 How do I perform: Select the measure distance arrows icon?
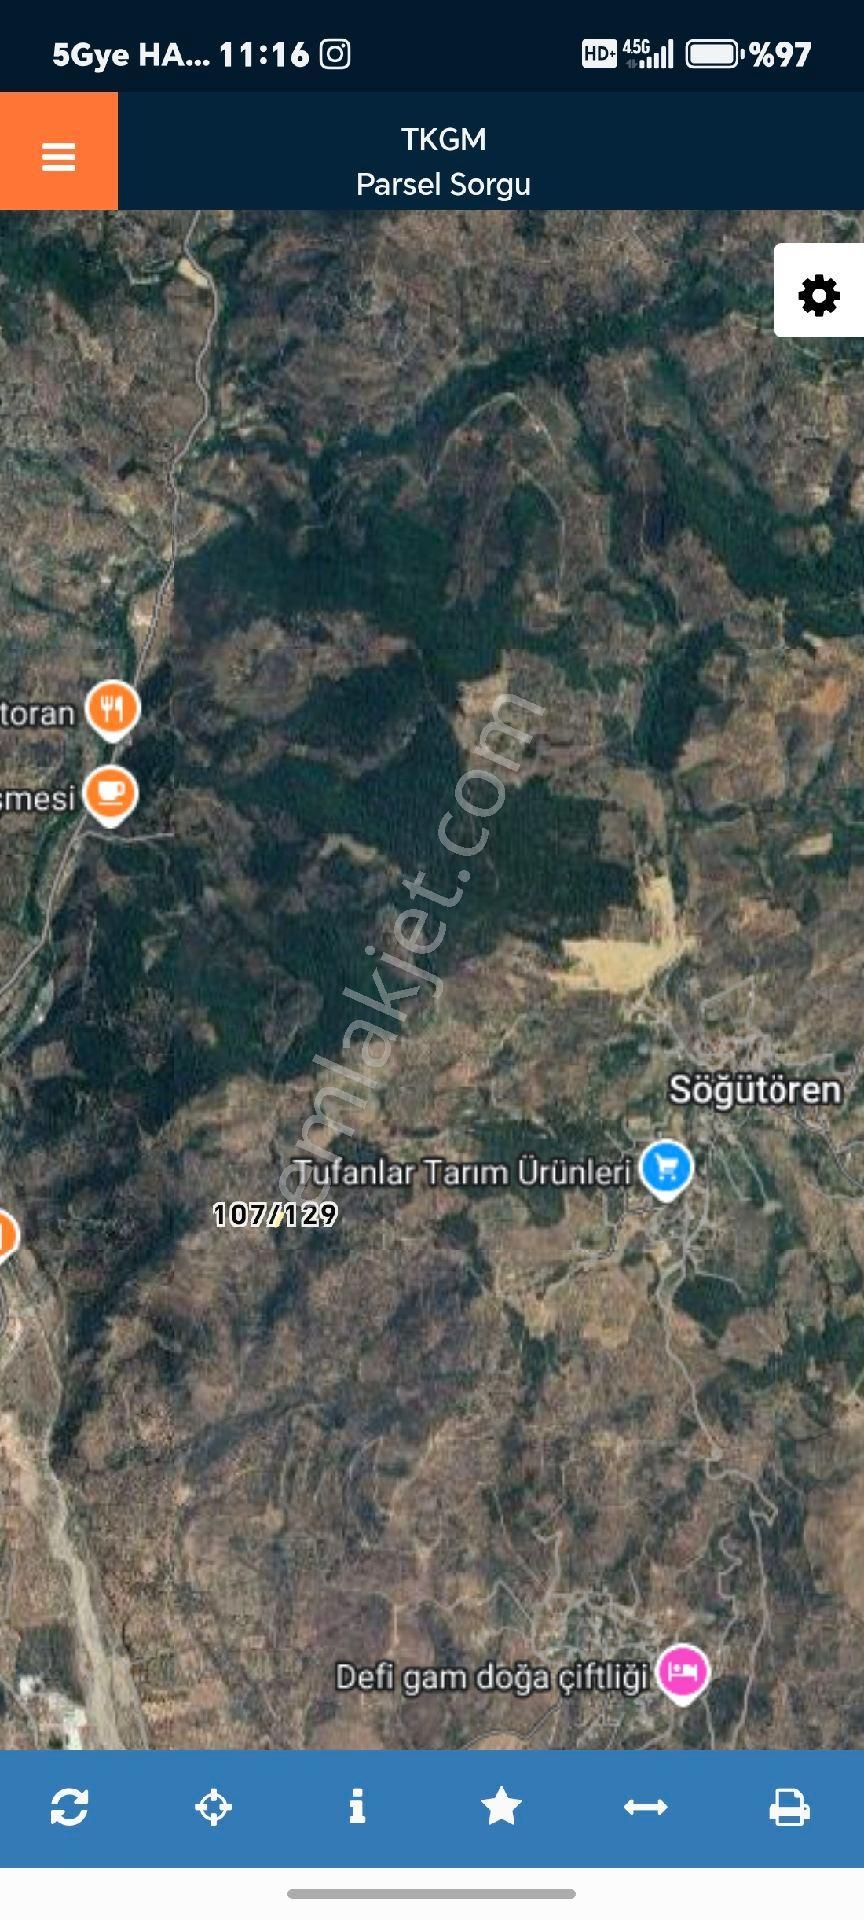[x=645, y=1807]
